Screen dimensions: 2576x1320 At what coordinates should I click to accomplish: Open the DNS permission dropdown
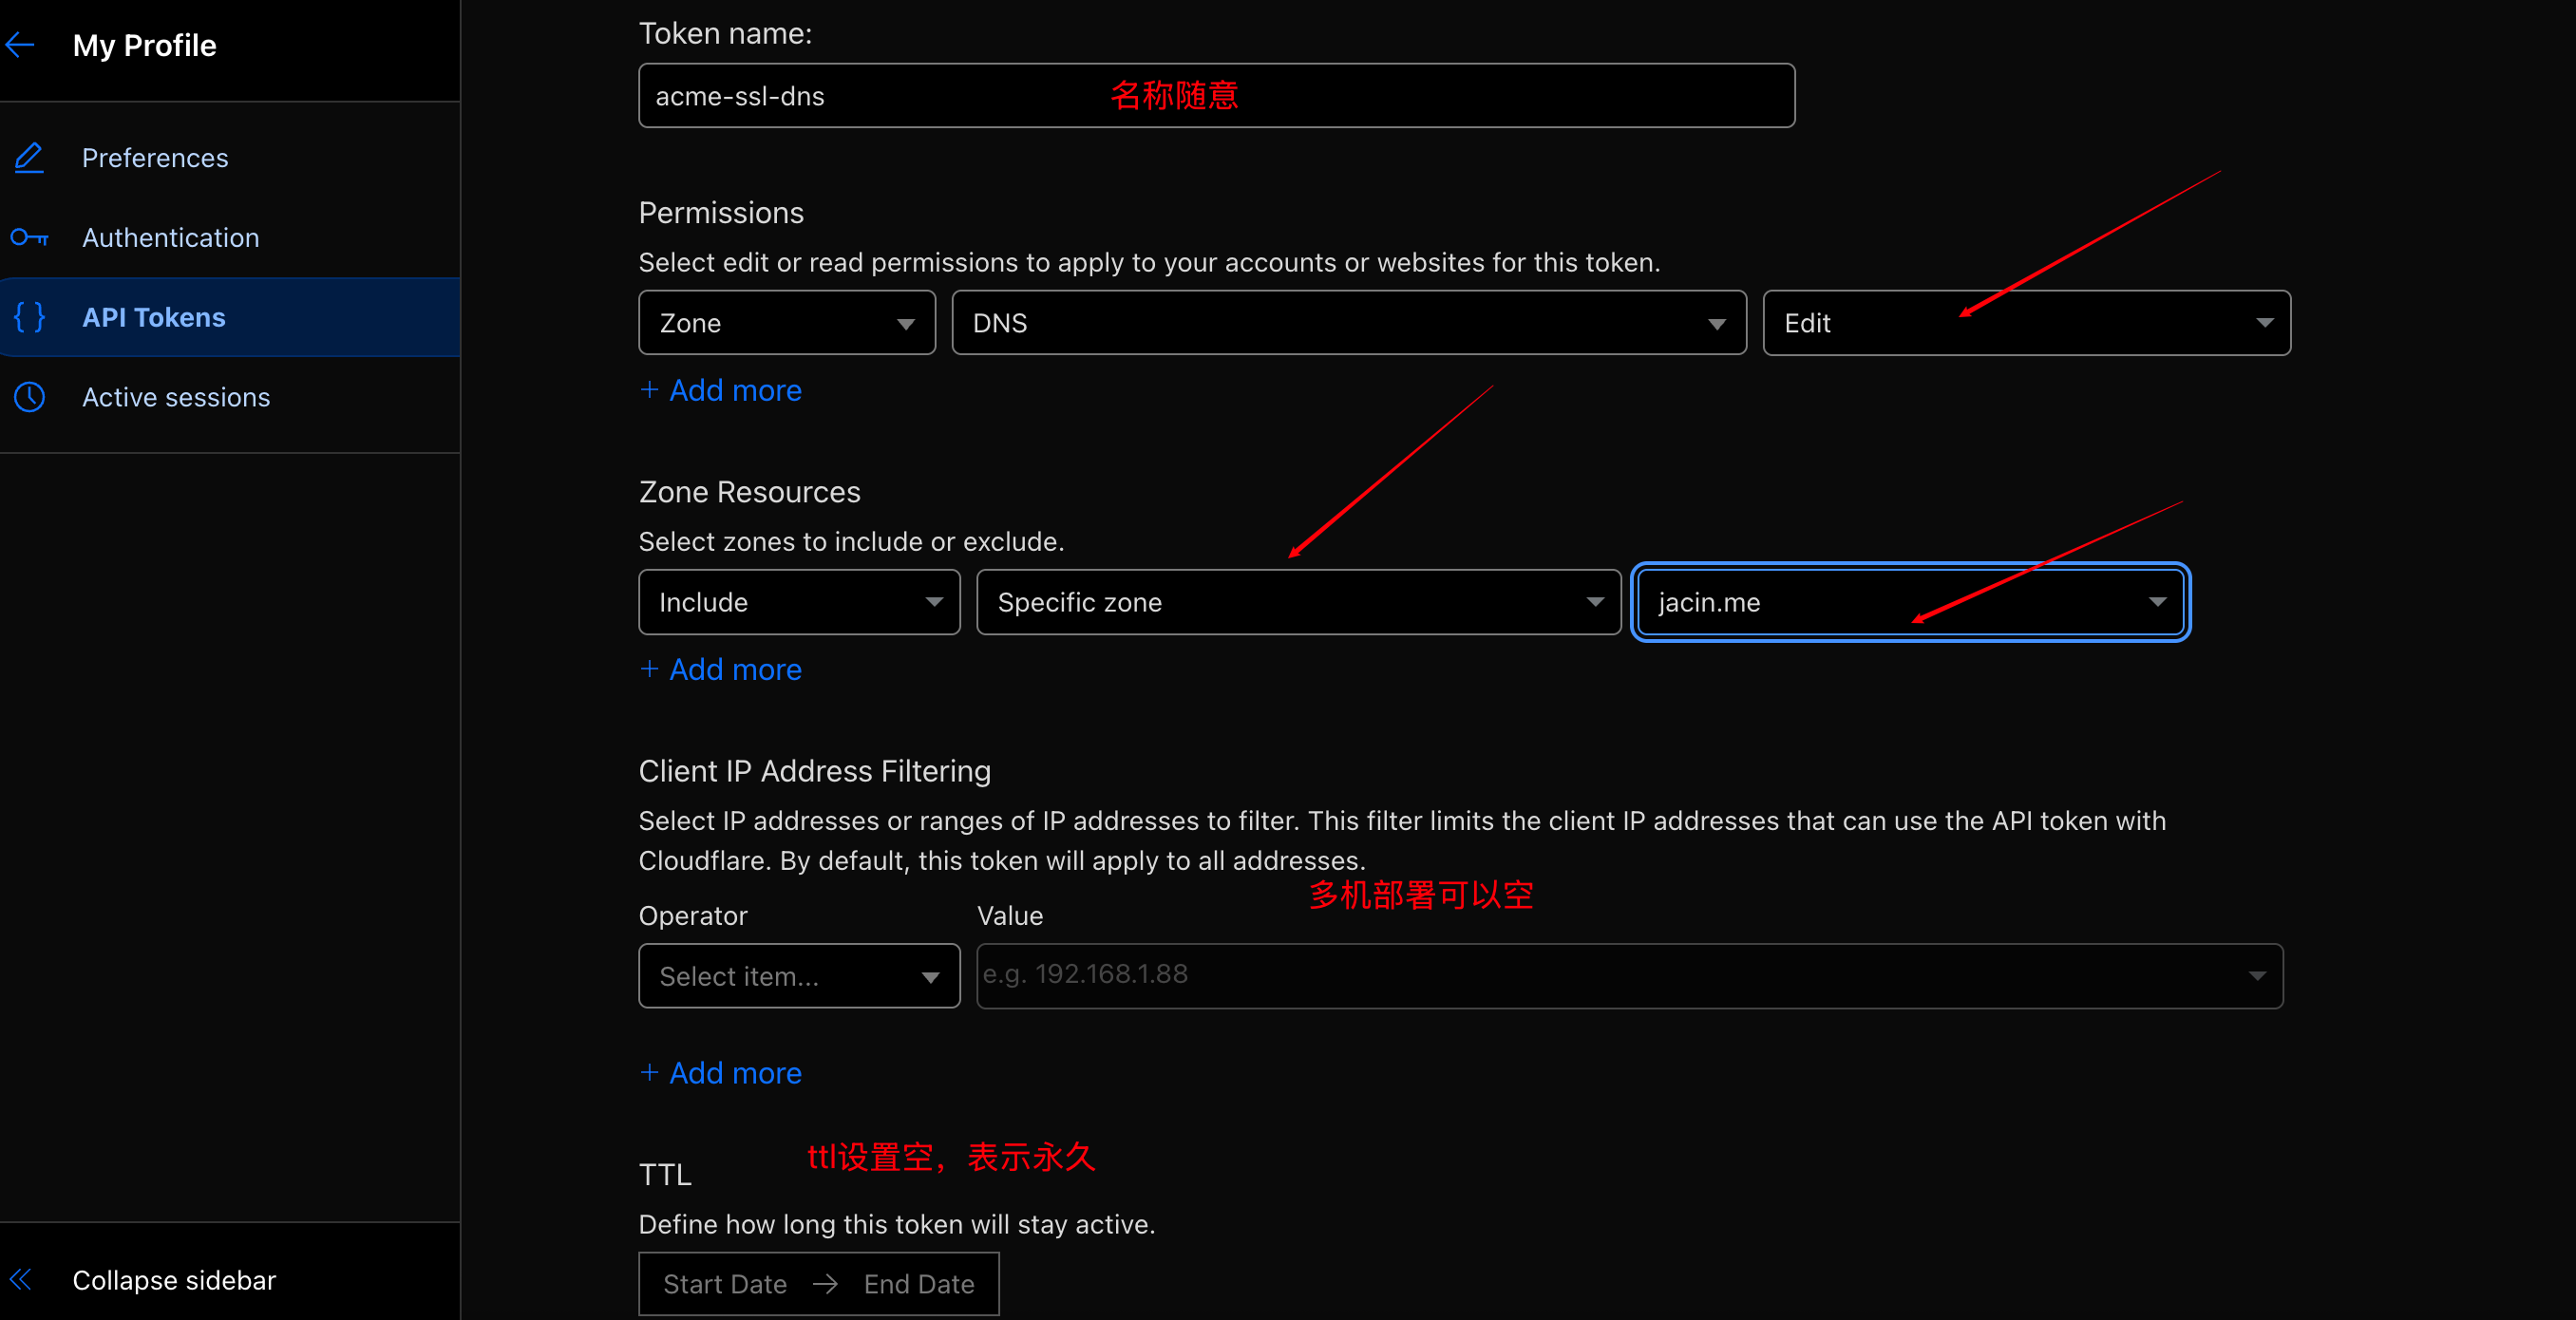click(x=1348, y=323)
